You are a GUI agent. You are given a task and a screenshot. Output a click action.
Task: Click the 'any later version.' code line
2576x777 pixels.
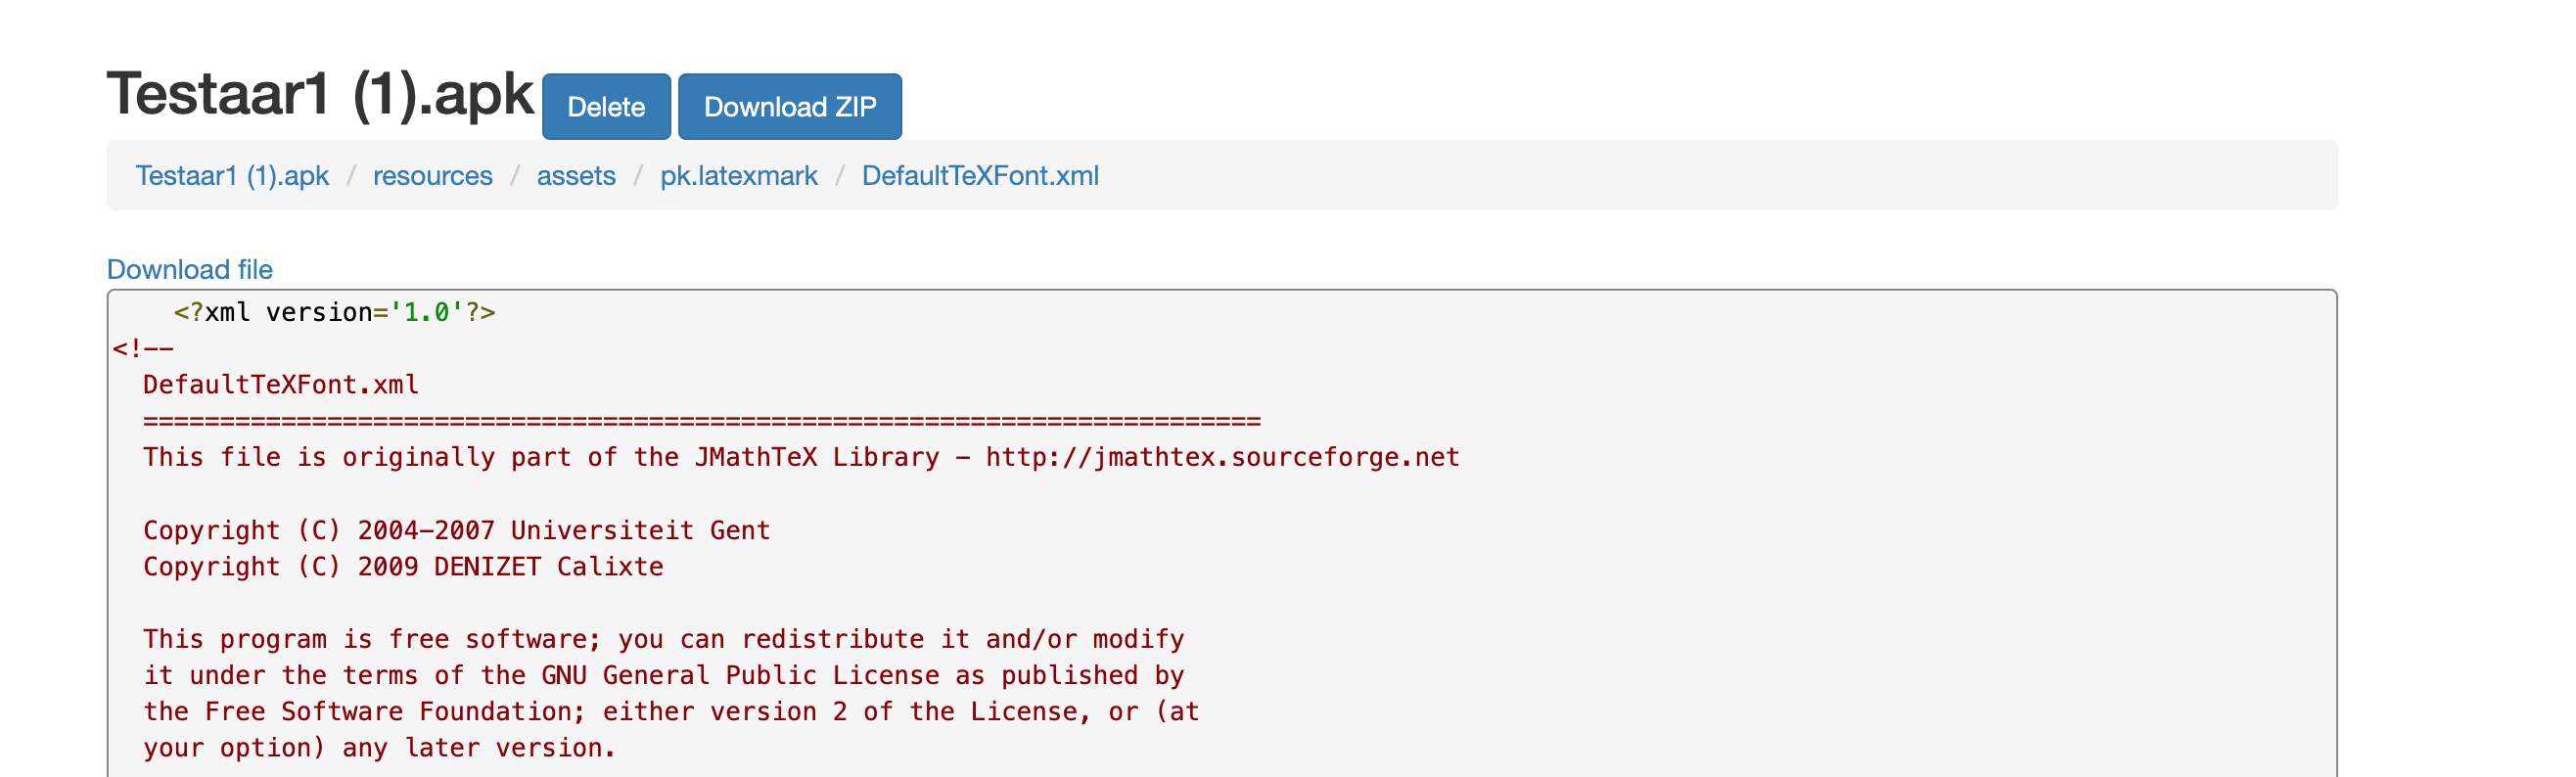[379, 748]
